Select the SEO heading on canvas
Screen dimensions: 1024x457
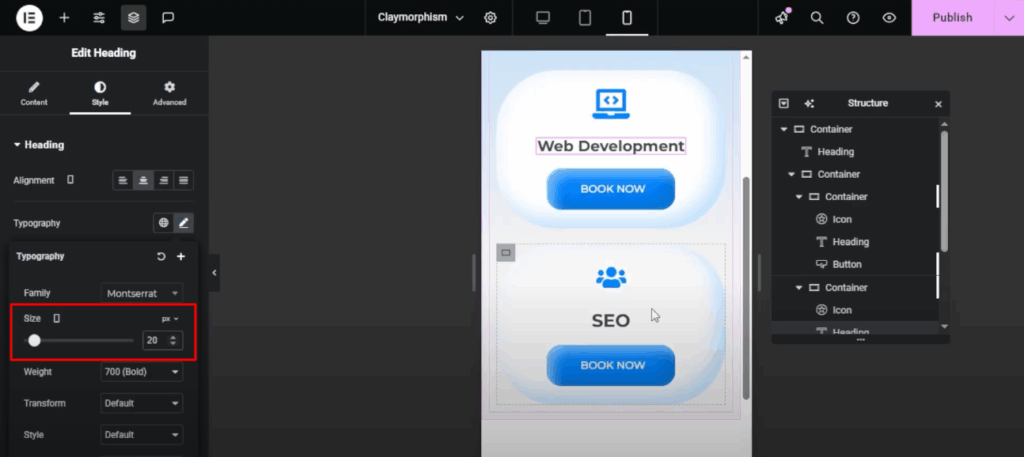(x=611, y=321)
